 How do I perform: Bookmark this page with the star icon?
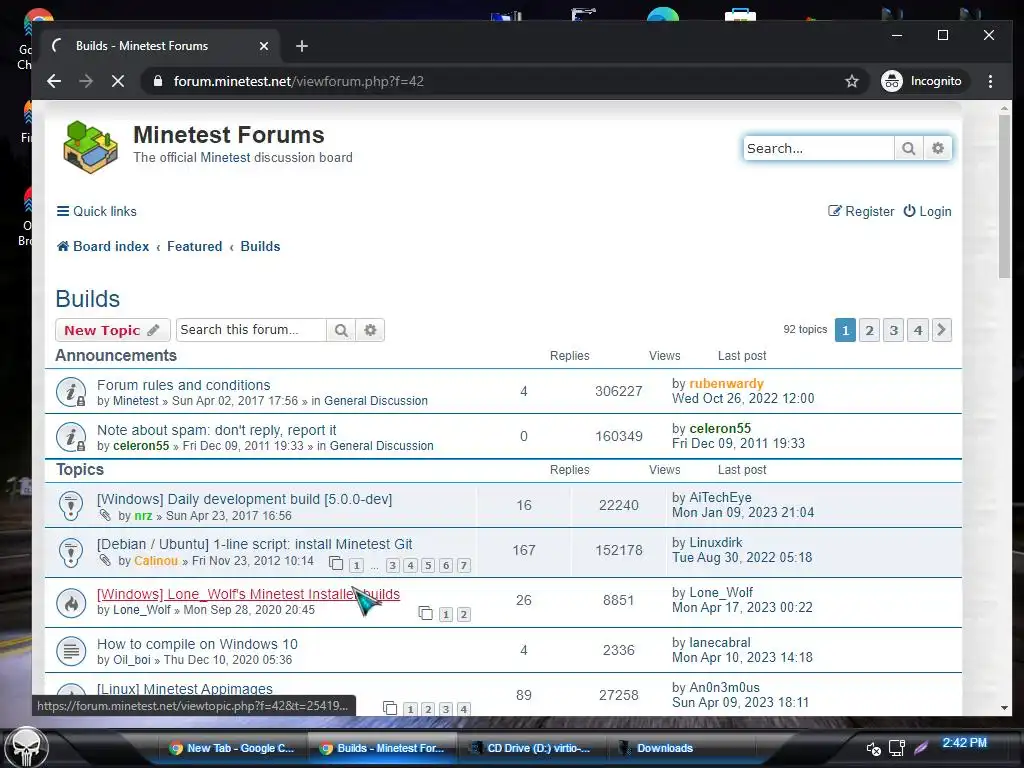(852, 81)
